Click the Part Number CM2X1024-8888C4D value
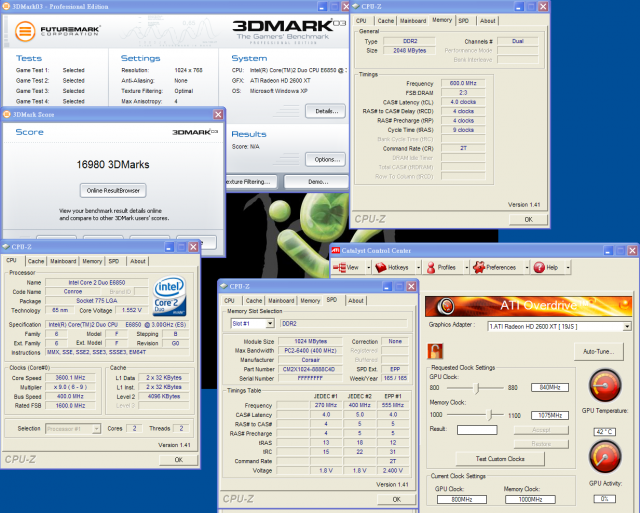The image size is (640, 513). tap(309, 369)
